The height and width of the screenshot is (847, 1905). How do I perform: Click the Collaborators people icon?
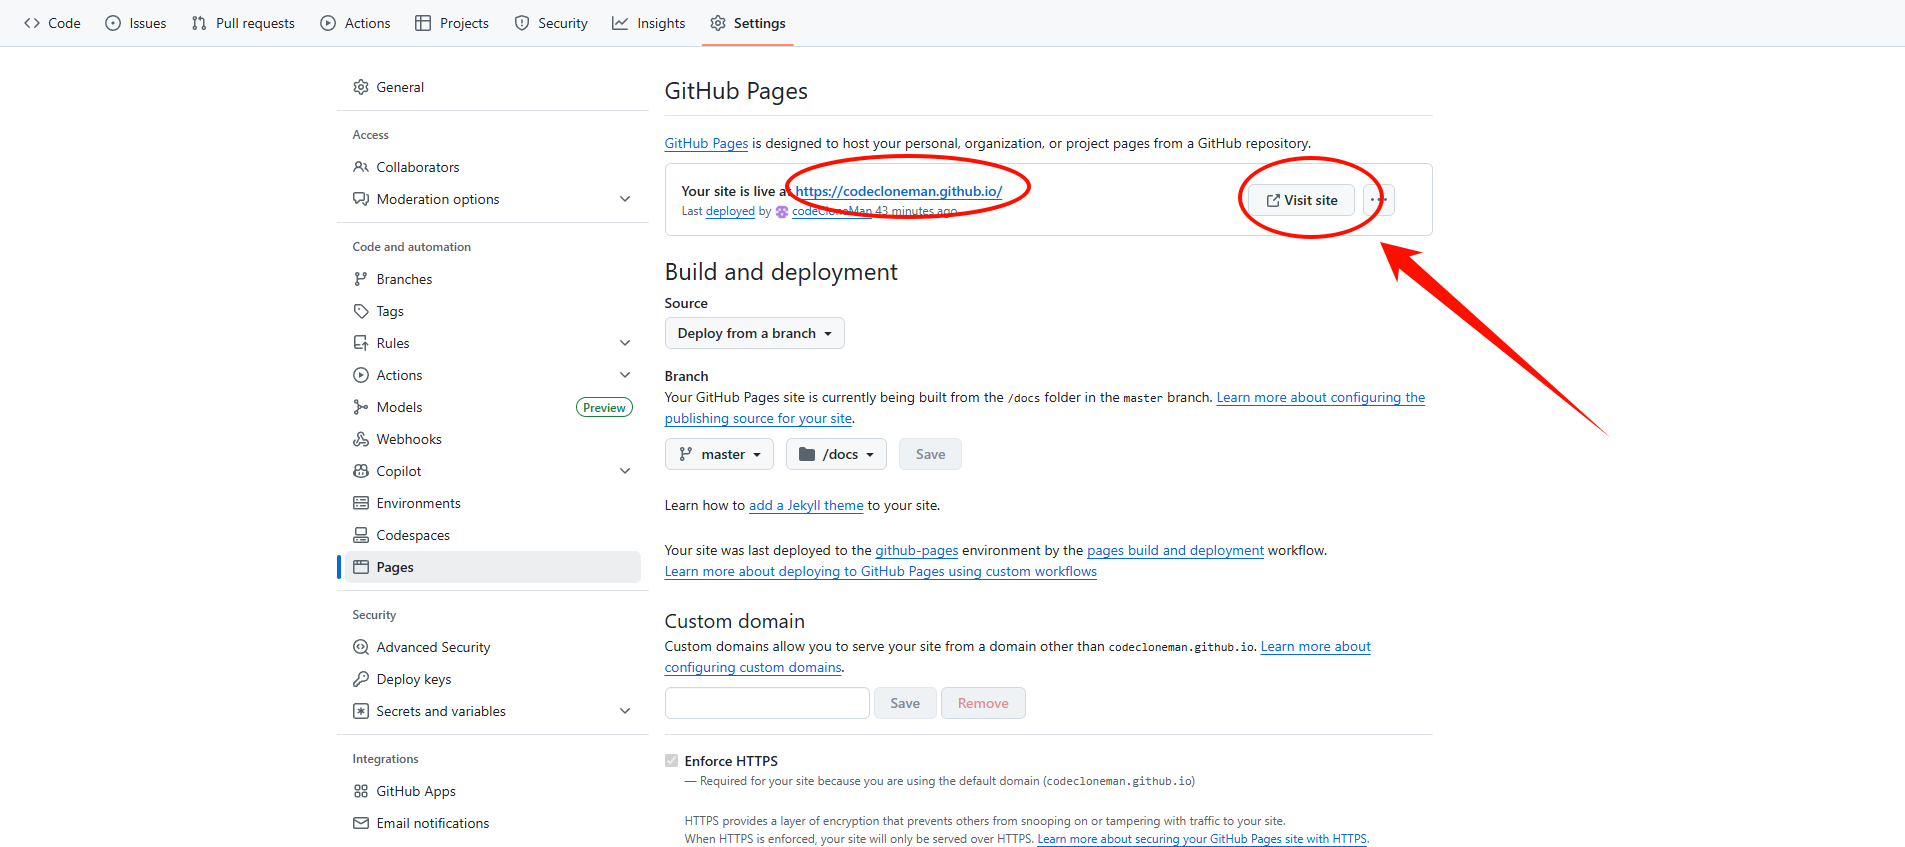(361, 167)
